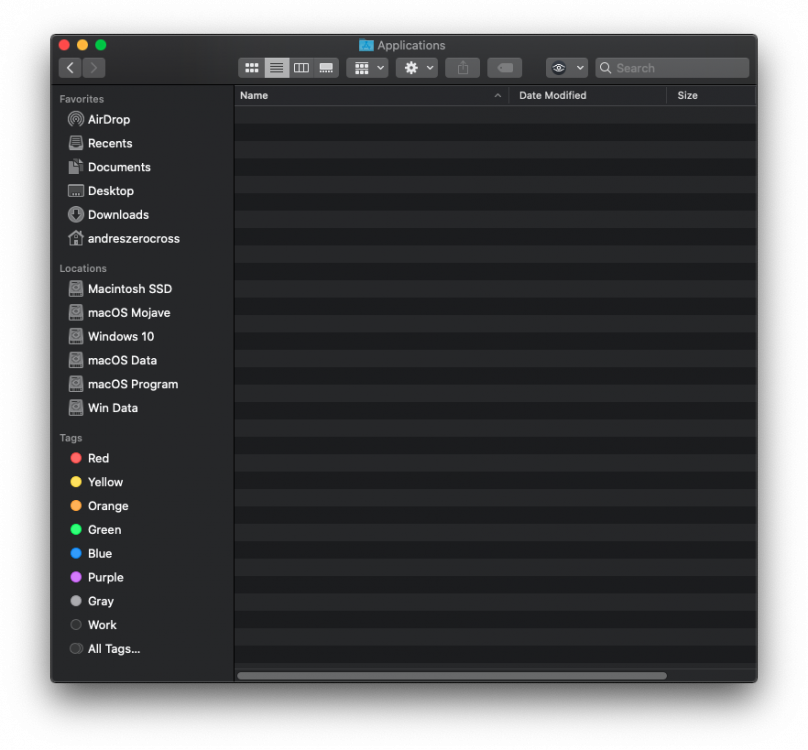The image size is (808, 750).
Task: Toggle the Name sort direction arrow
Action: click(497, 95)
